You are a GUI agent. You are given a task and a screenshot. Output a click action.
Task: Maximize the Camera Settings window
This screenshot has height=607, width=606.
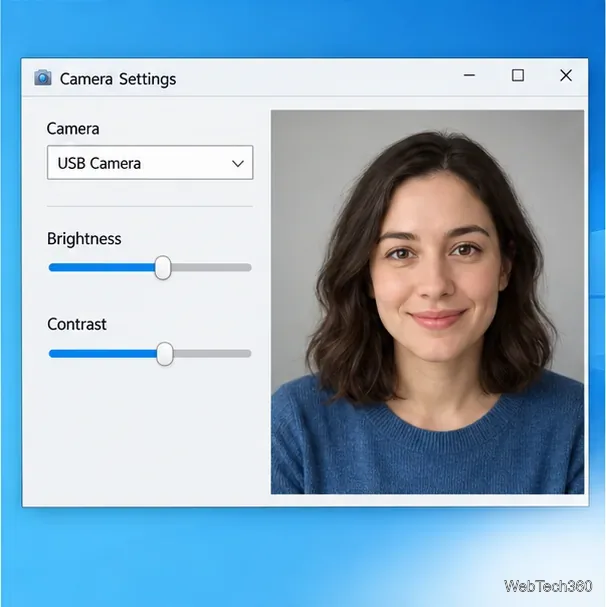[x=518, y=75]
